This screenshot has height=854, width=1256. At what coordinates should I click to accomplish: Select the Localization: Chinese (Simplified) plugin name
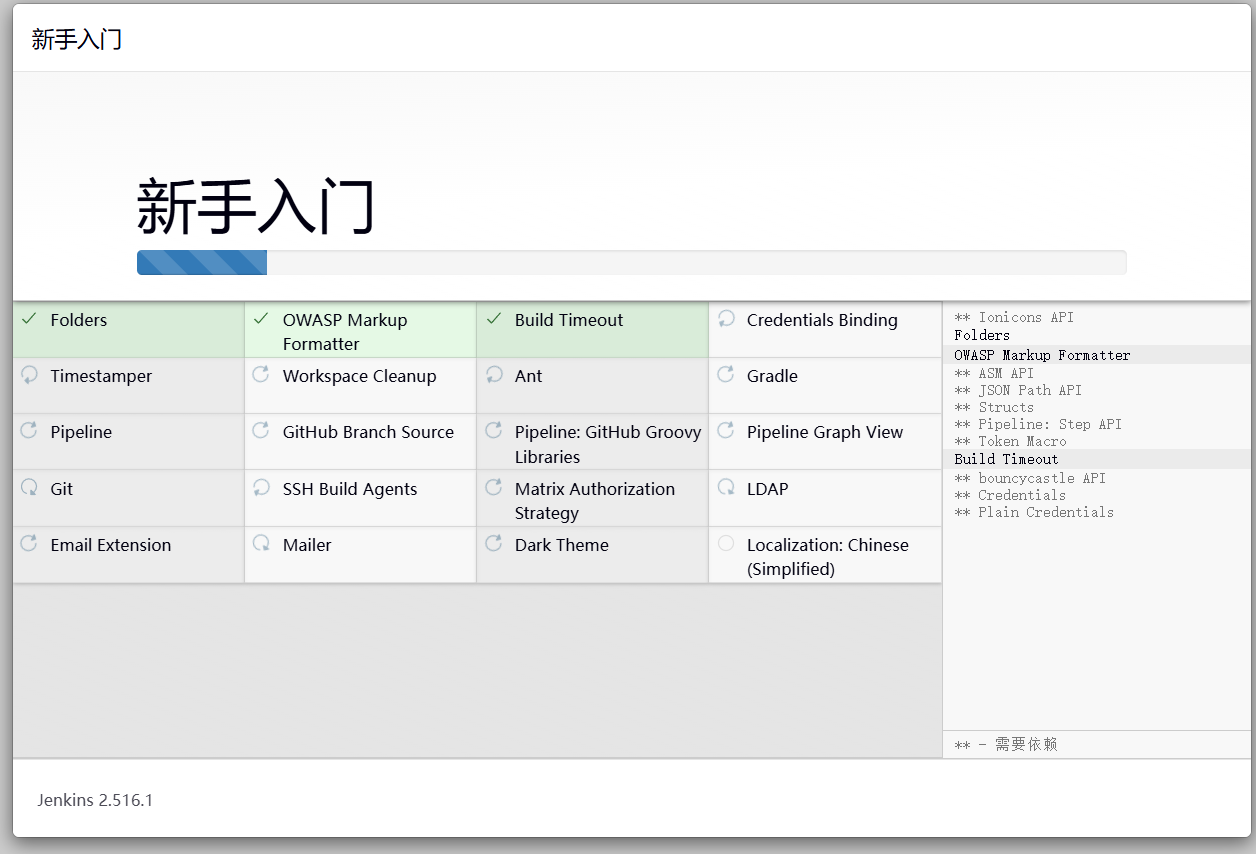click(828, 557)
